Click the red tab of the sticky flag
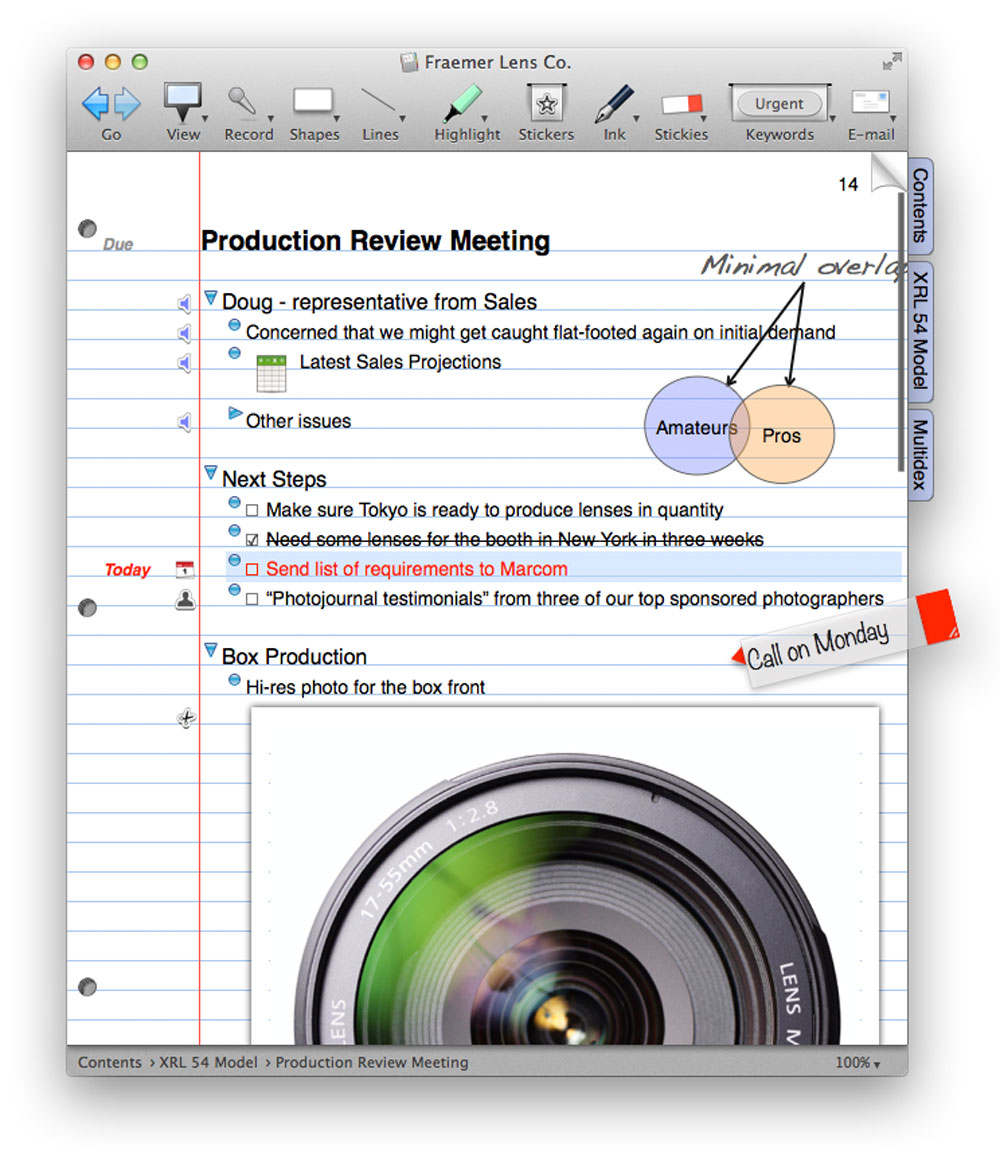Image resolution: width=1000 pixels, height=1151 pixels. (x=938, y=617)
